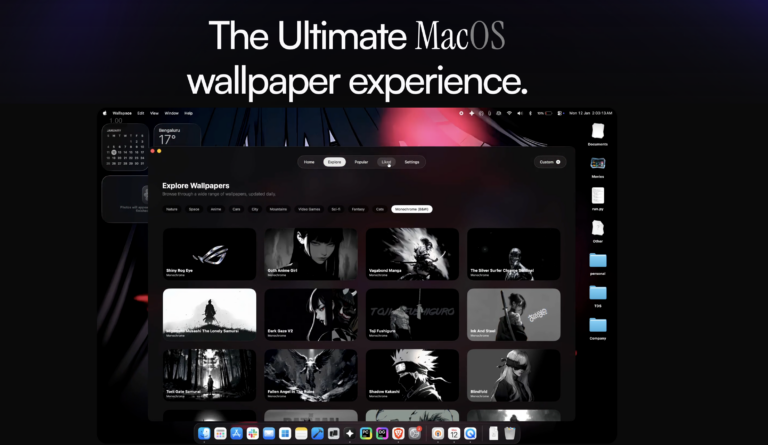Viewport: 768px width, 445px height.
Task: Click the volume icon in menu bar
Action: pos(520,113)
